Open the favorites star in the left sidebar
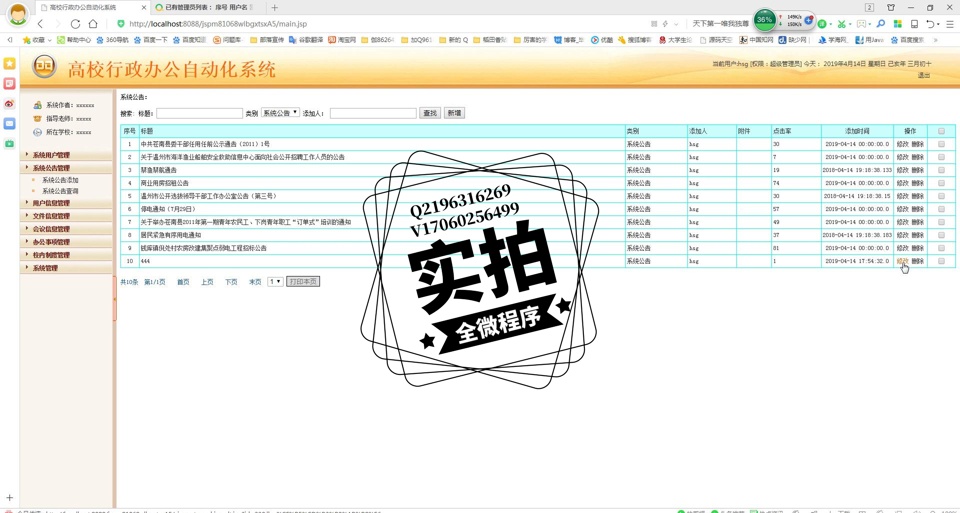 click(x=9, y=64)
